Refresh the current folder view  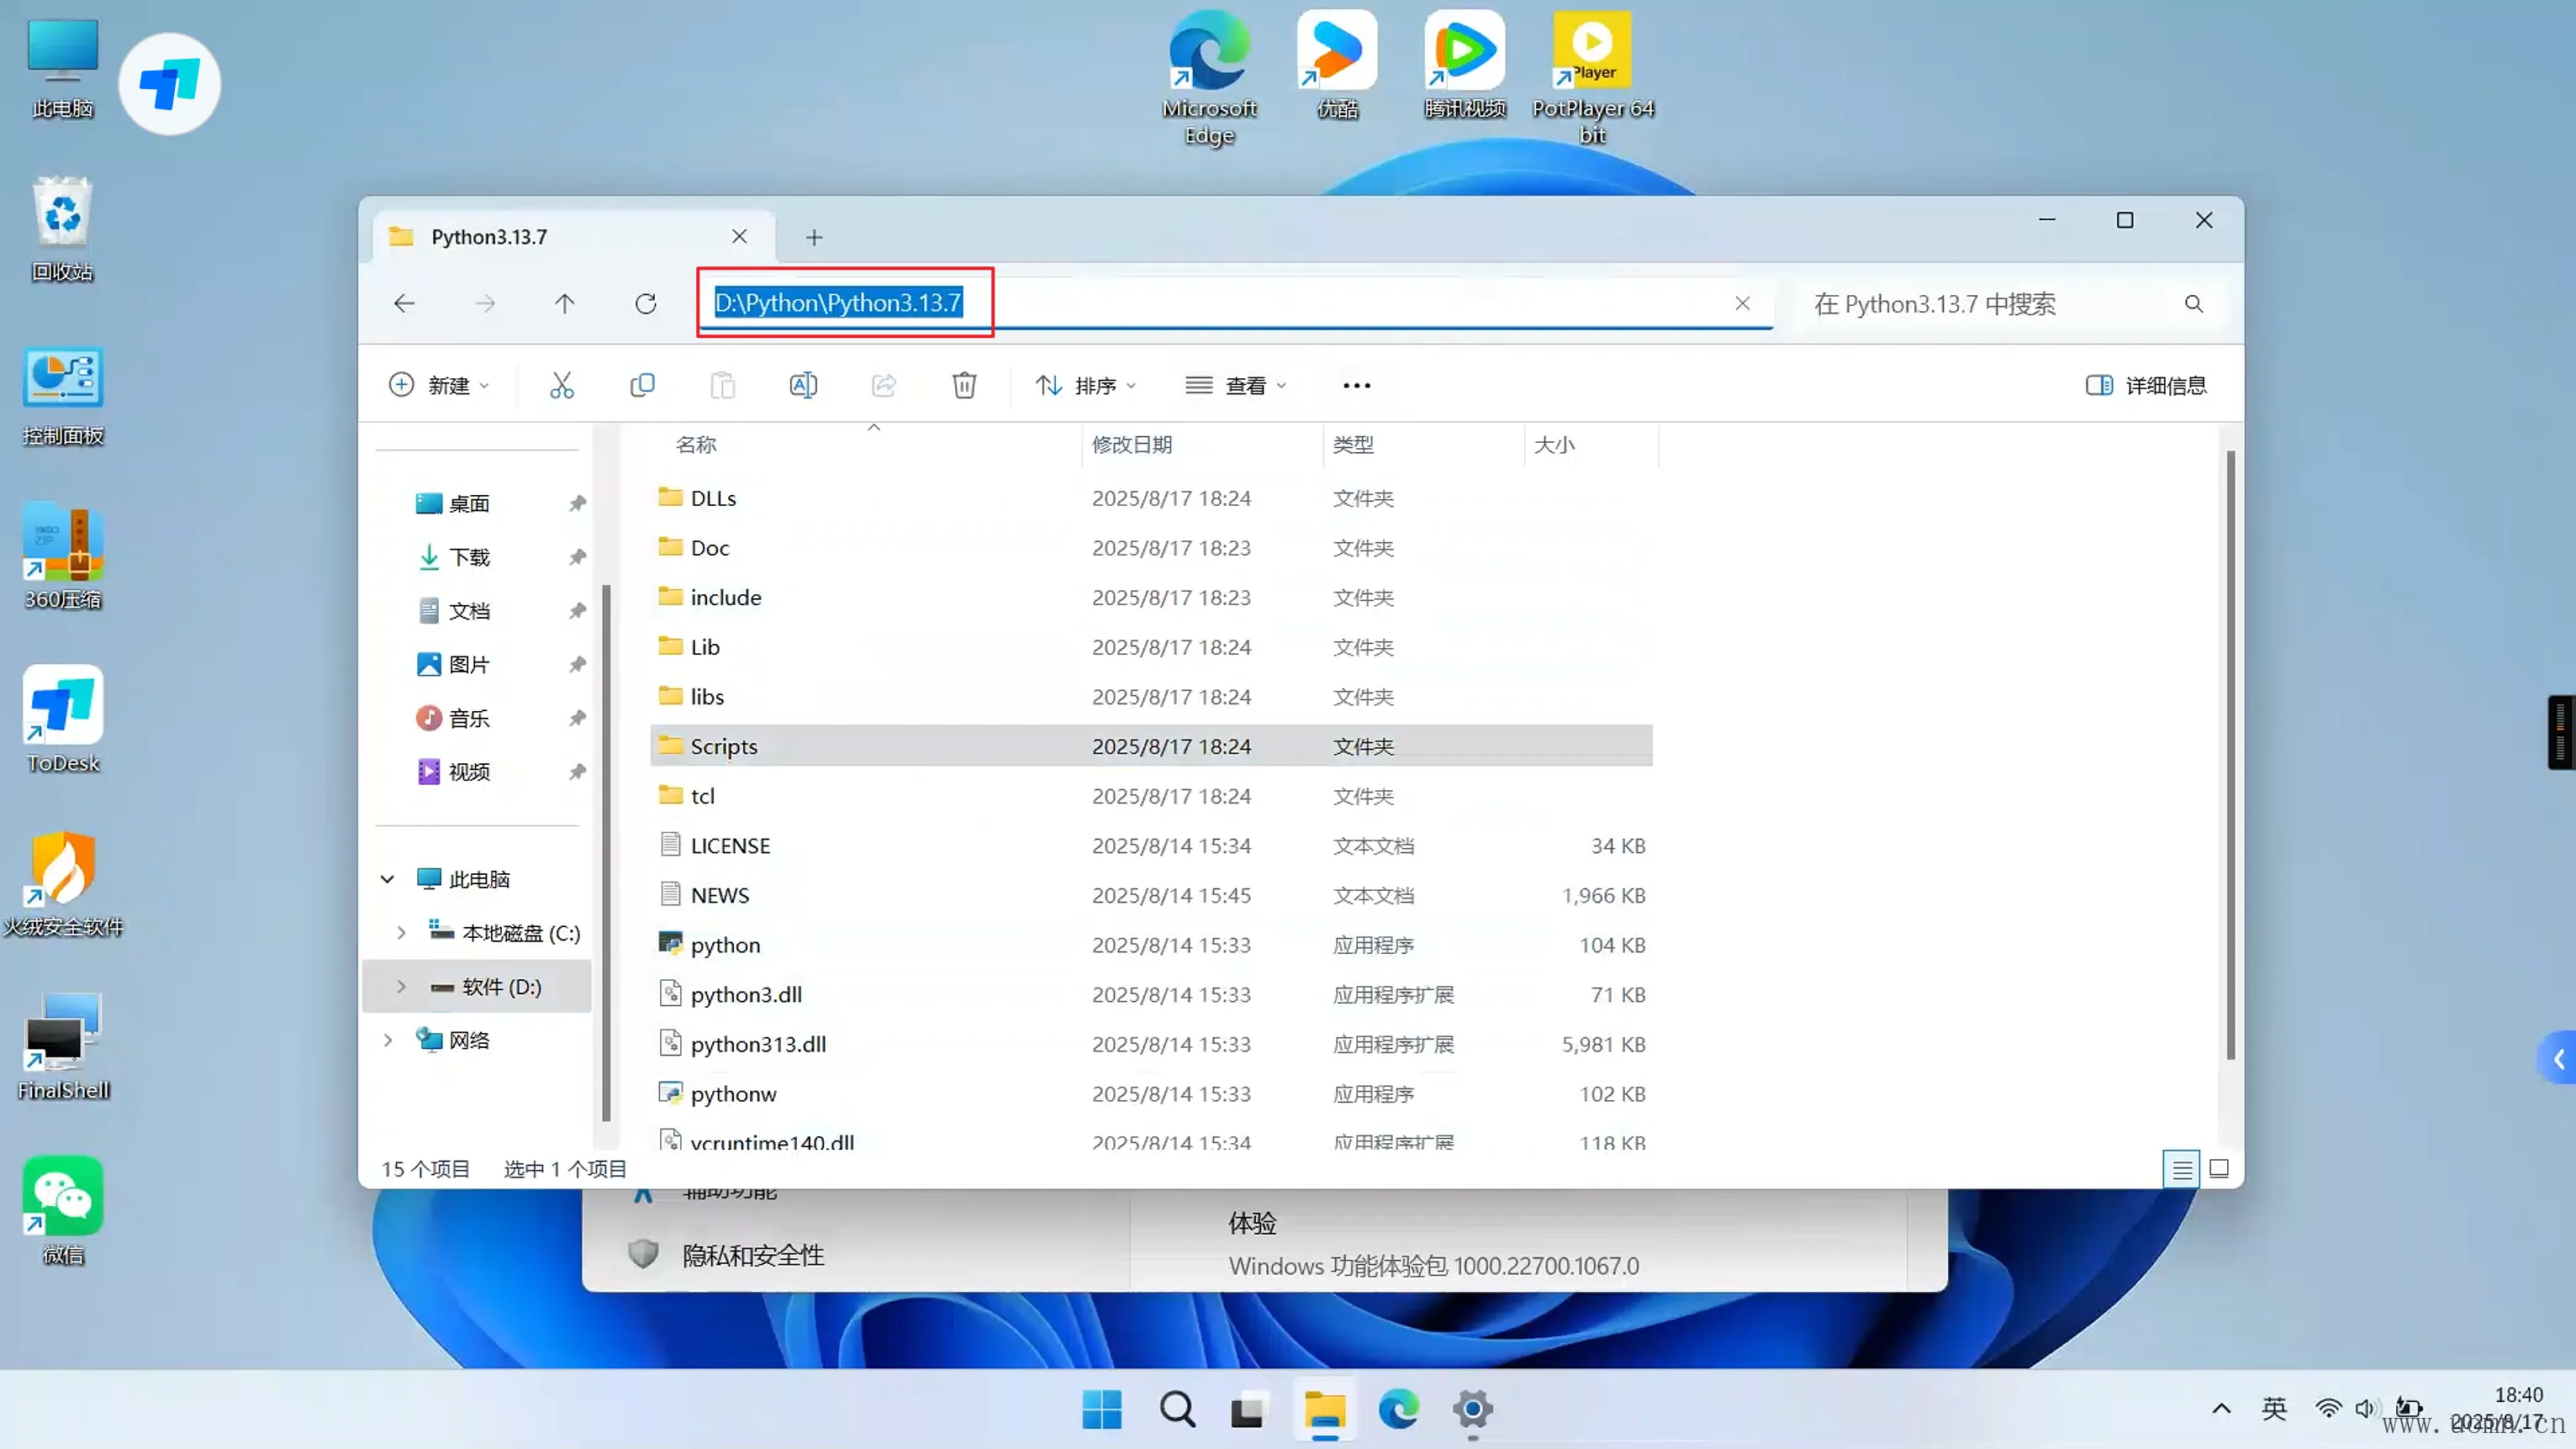point(646,304)
